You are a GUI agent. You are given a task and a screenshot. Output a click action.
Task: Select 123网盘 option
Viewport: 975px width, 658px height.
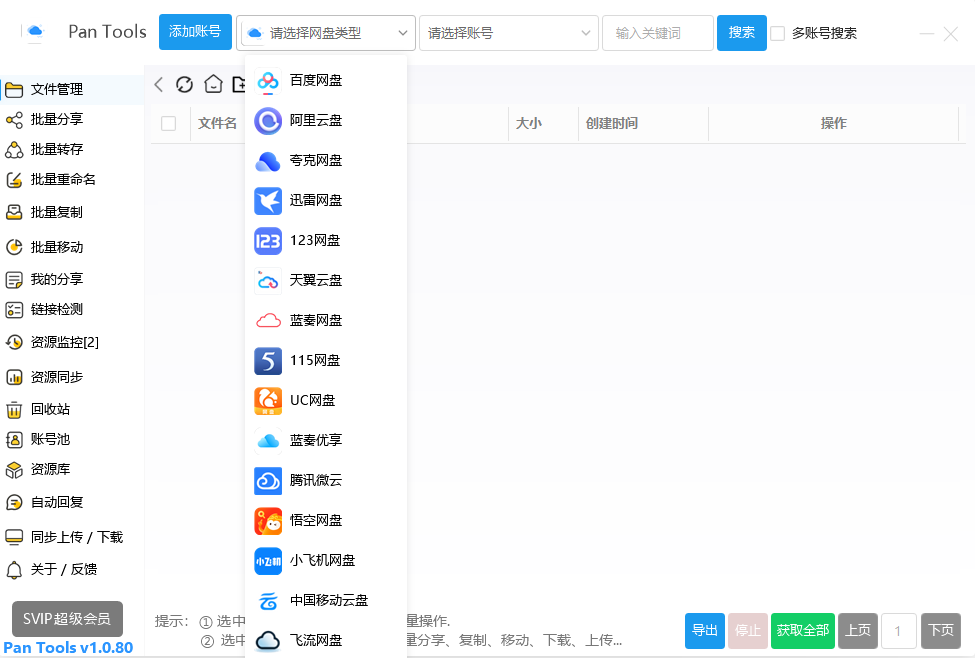point(314,240)
